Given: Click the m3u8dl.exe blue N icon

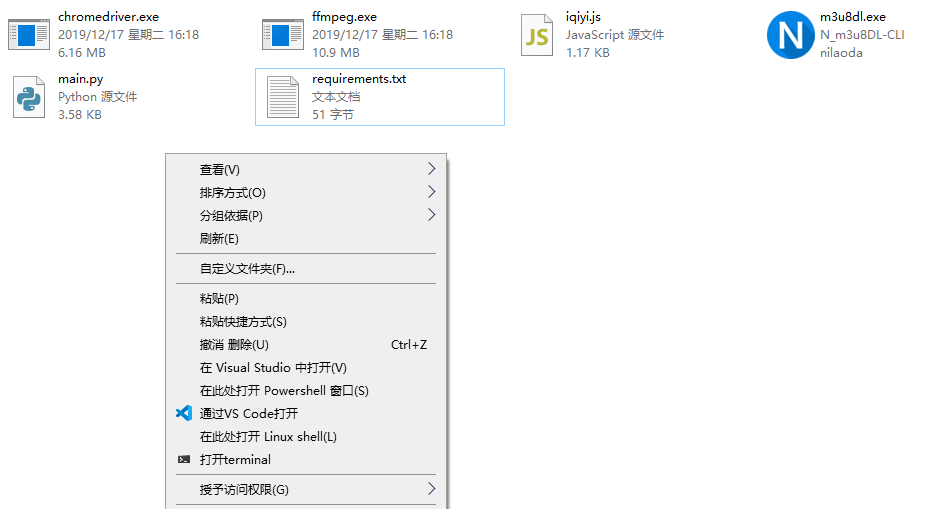Looking at the screenshot, I should [x=790, y=35].
